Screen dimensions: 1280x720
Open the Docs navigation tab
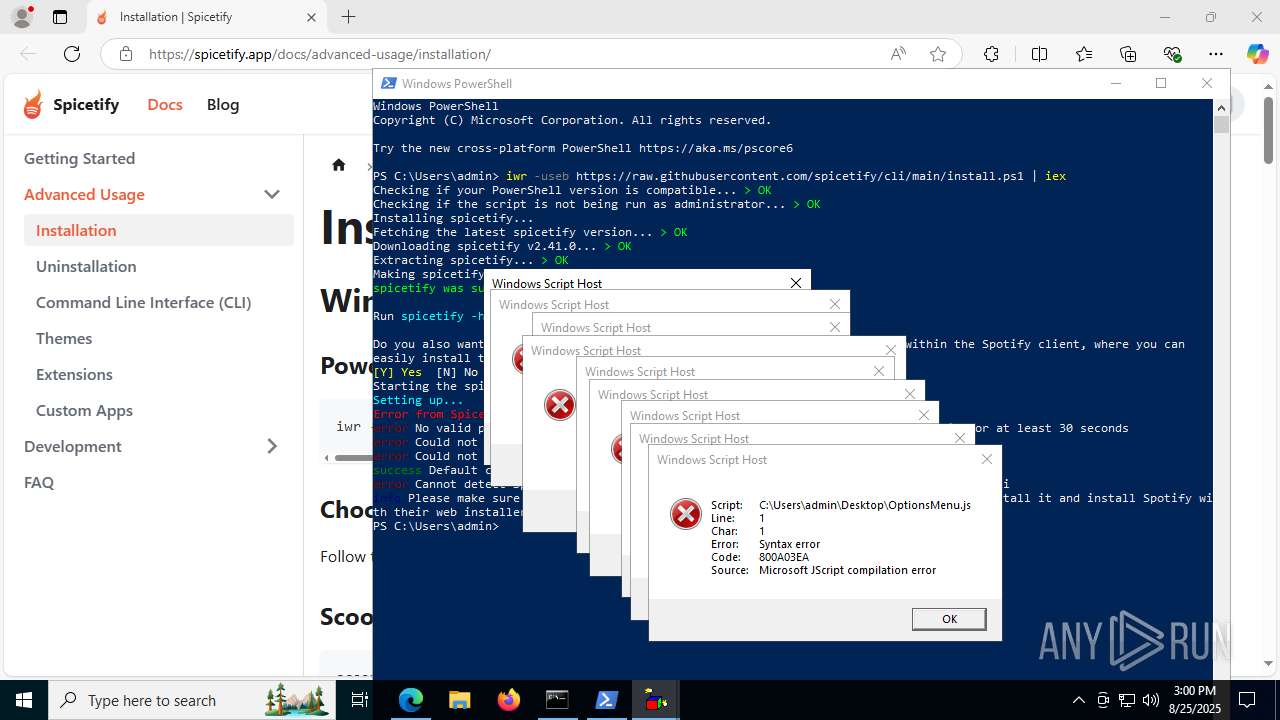[165, 104]
